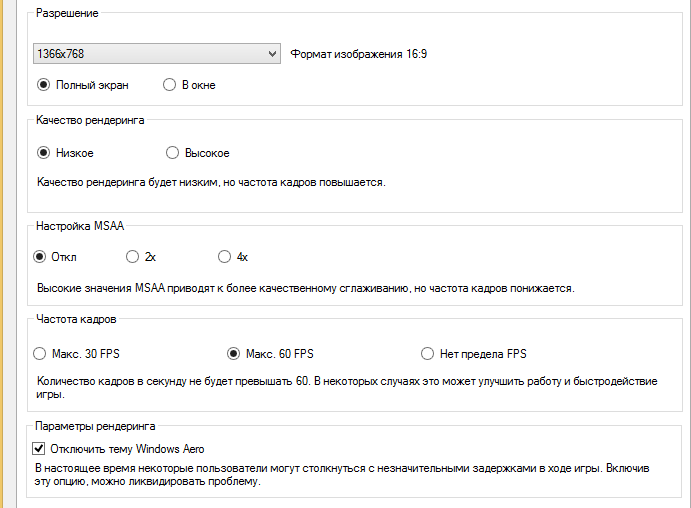Click the Частота кадров group label
Screen dimensions: 691x508
pyautogui.click(x=75, y=319)
